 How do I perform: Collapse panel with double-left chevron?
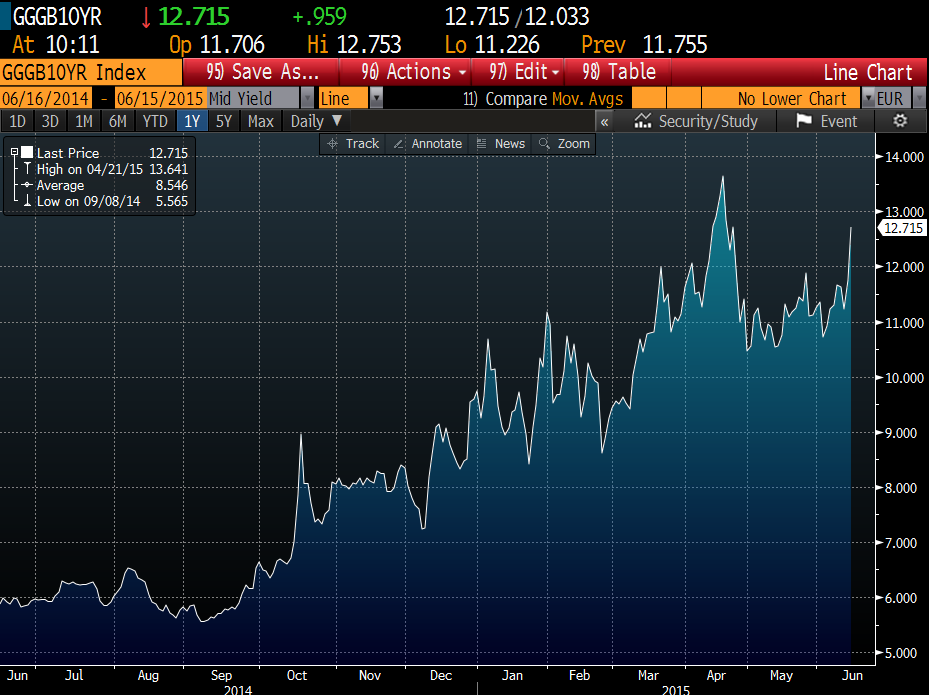point(604,121)
